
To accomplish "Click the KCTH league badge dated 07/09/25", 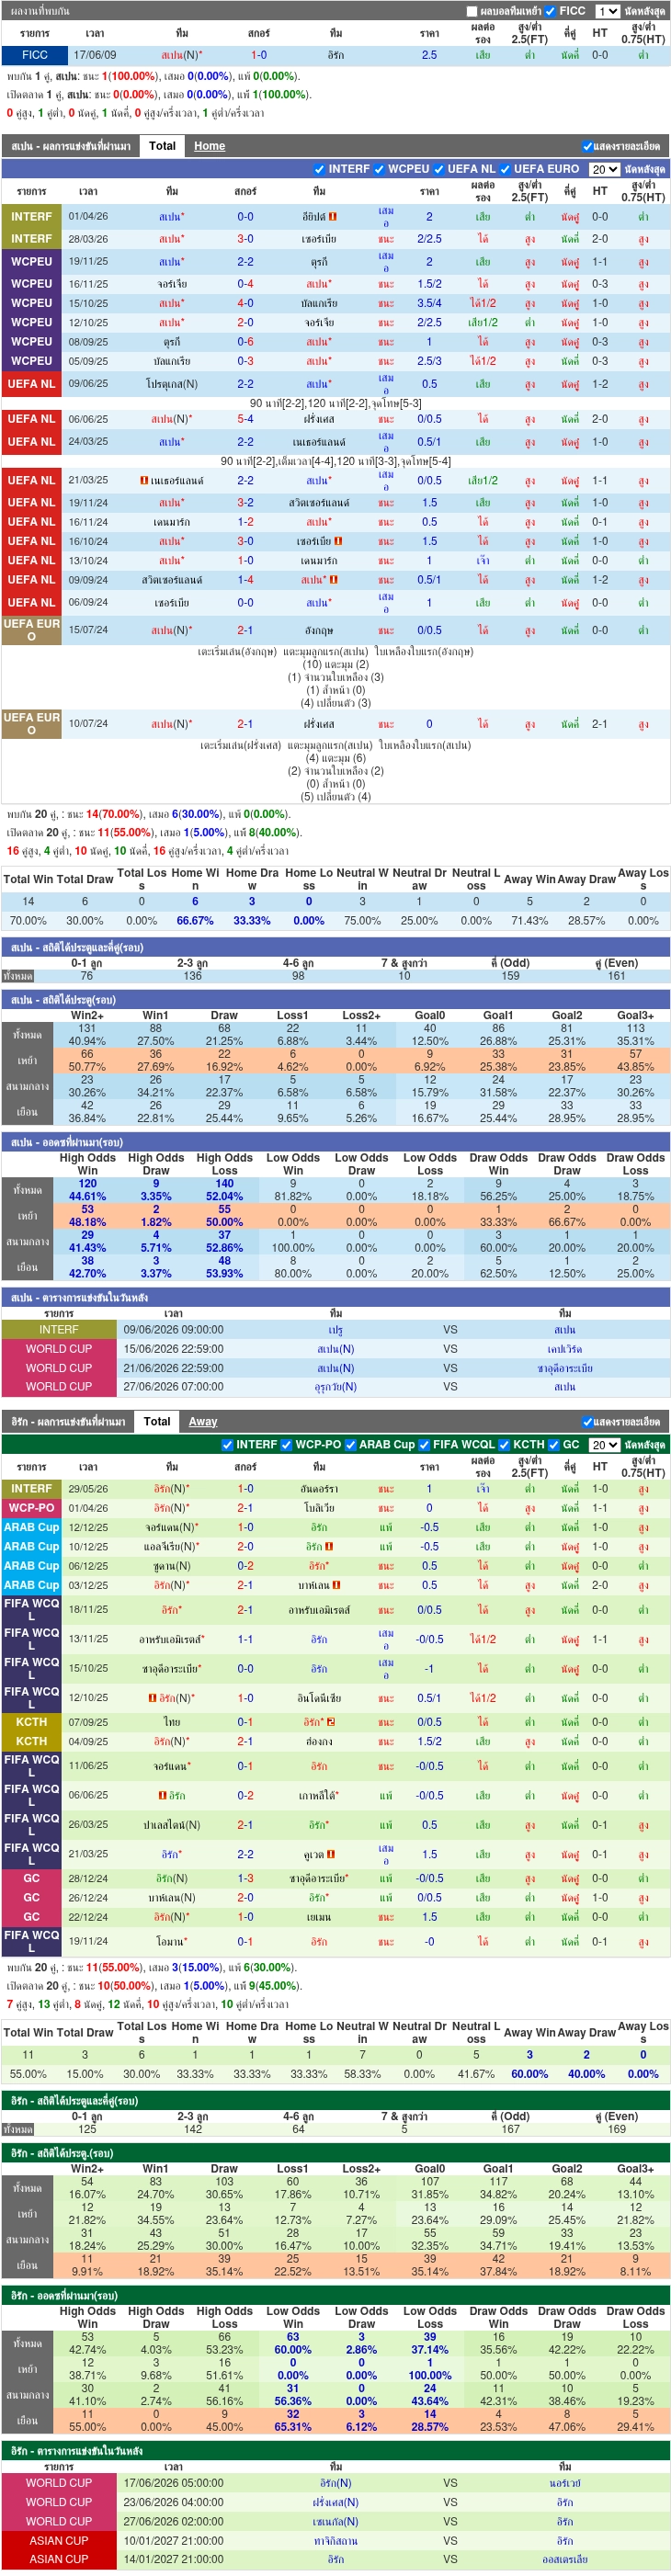I will click(31, 1721).
